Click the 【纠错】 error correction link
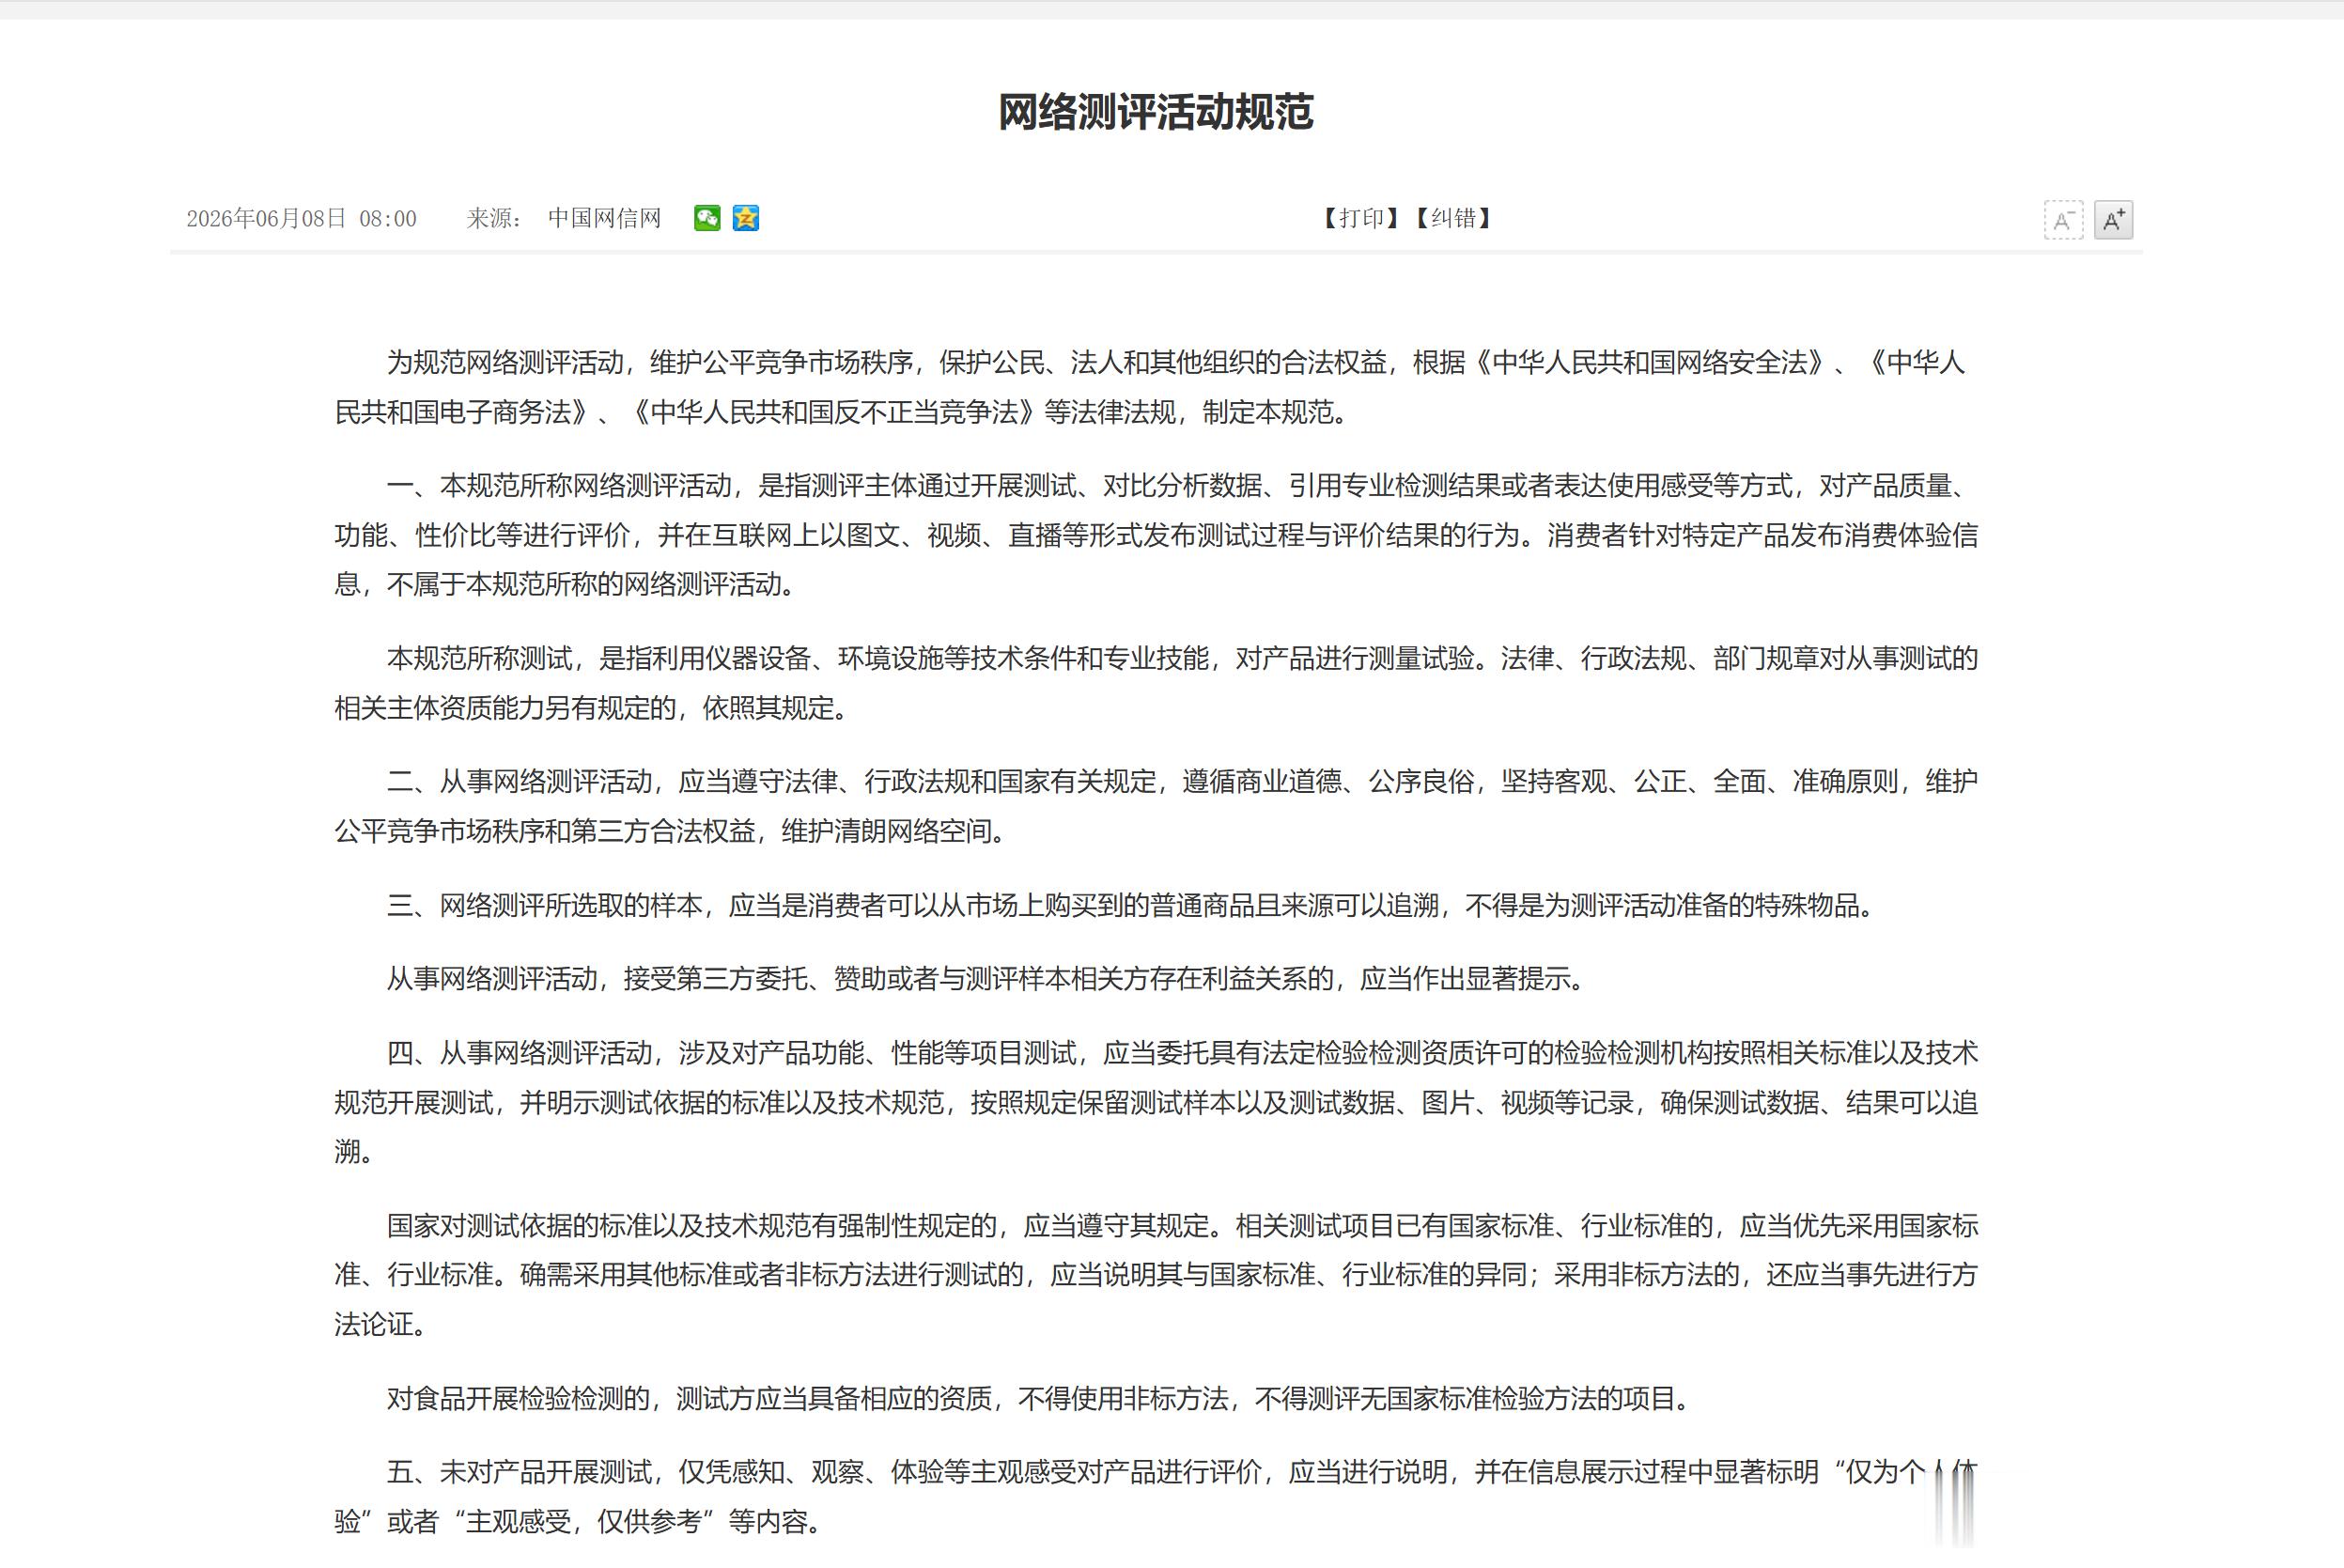The width and height of the screenshot is (2344, 1568). tap(1452, 218)
